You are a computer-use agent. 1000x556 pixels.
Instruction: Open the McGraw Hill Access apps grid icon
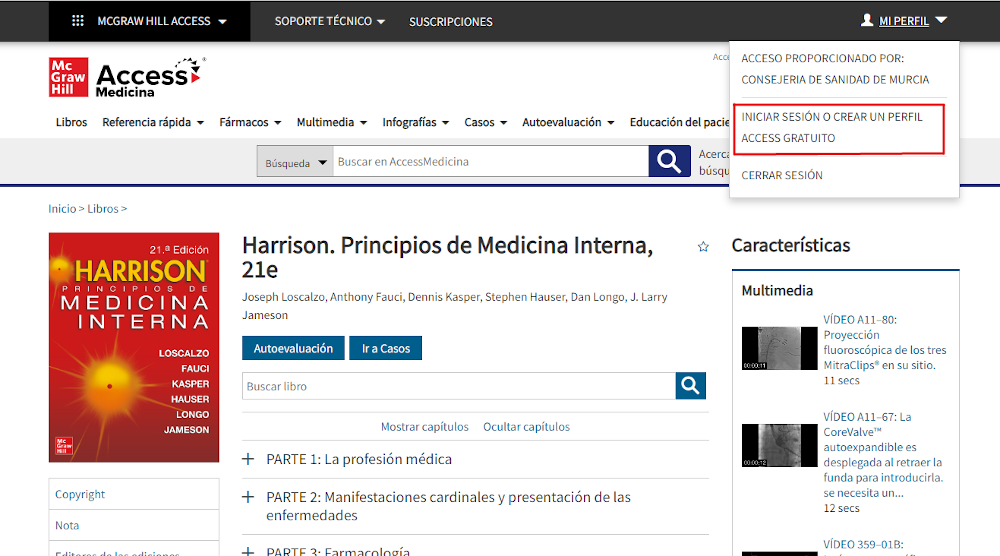coord(78,21)
